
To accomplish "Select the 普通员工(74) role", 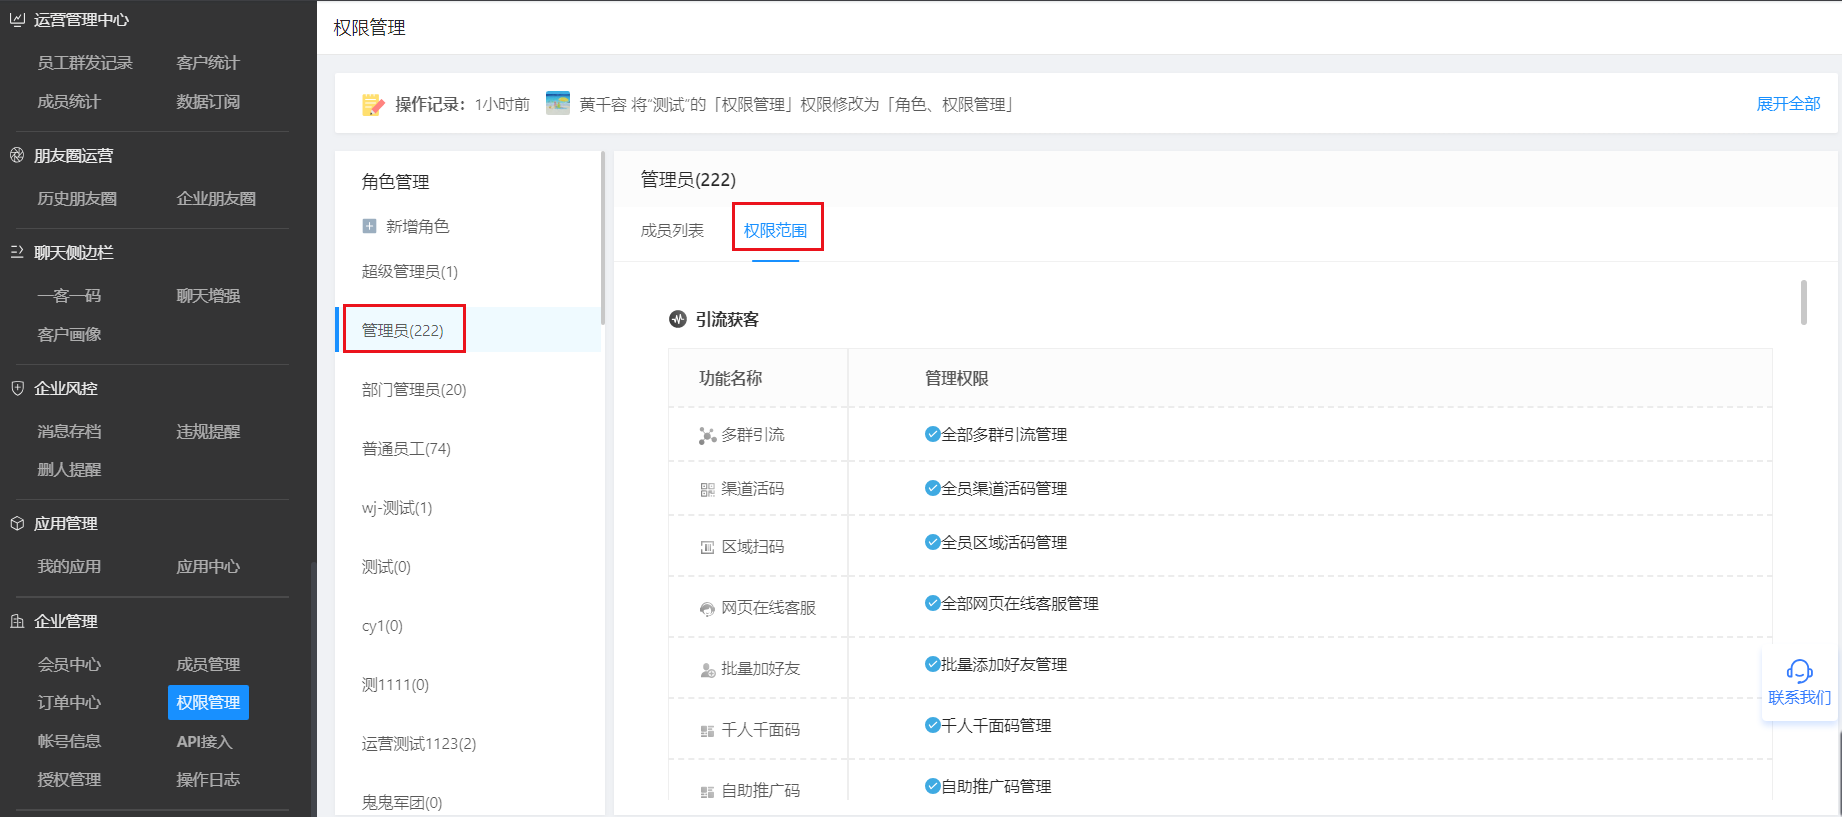I will click(406, 448).
